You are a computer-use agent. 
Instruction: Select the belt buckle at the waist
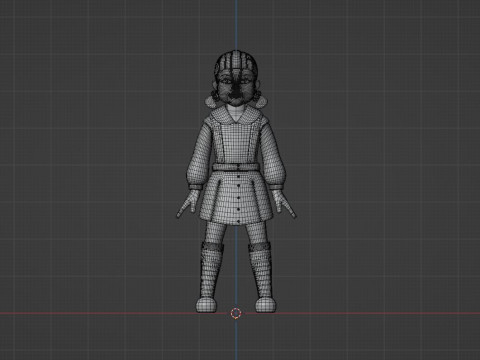(238, 167)
